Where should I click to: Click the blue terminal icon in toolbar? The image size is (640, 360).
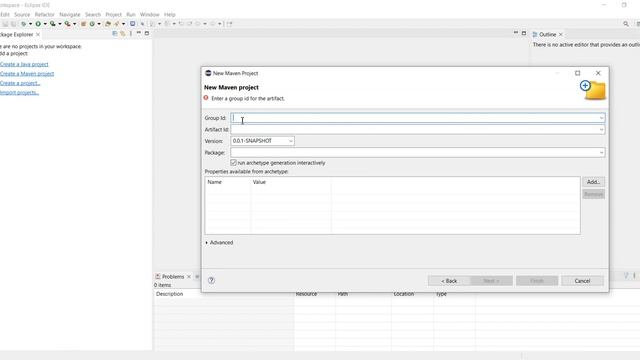[x=133, y=24]
